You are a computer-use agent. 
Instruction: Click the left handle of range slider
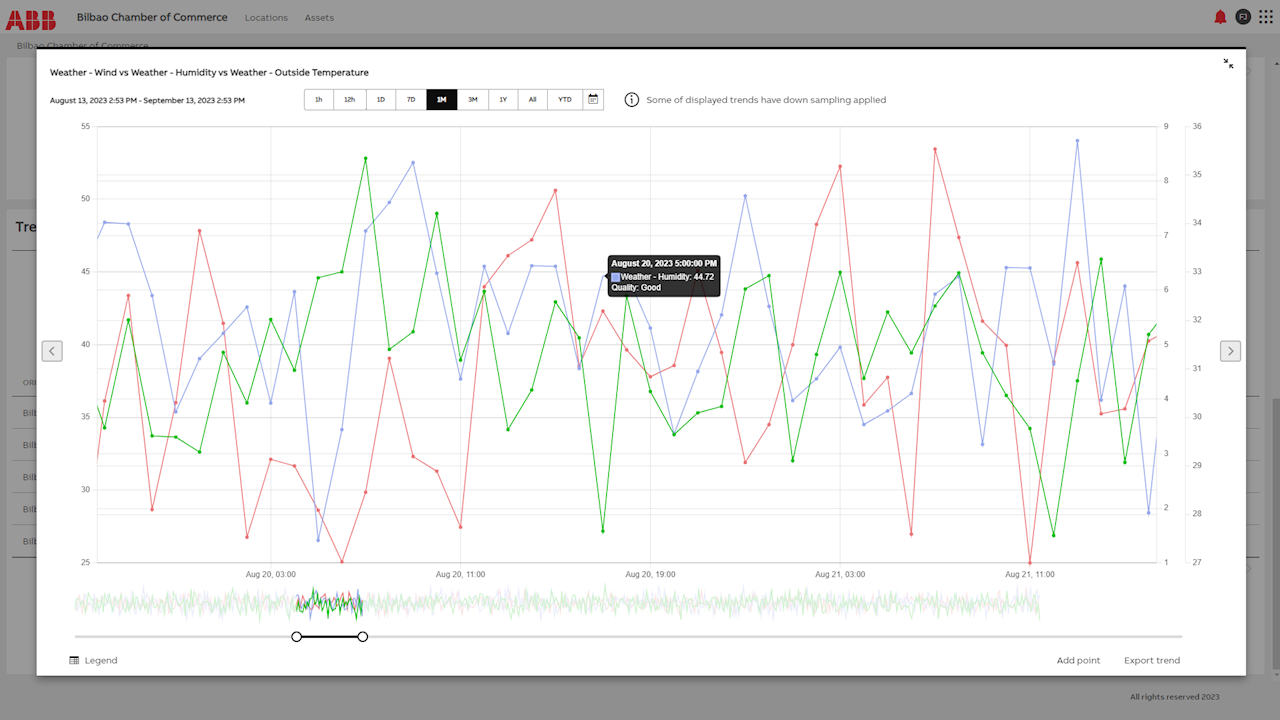click(296, 637)
